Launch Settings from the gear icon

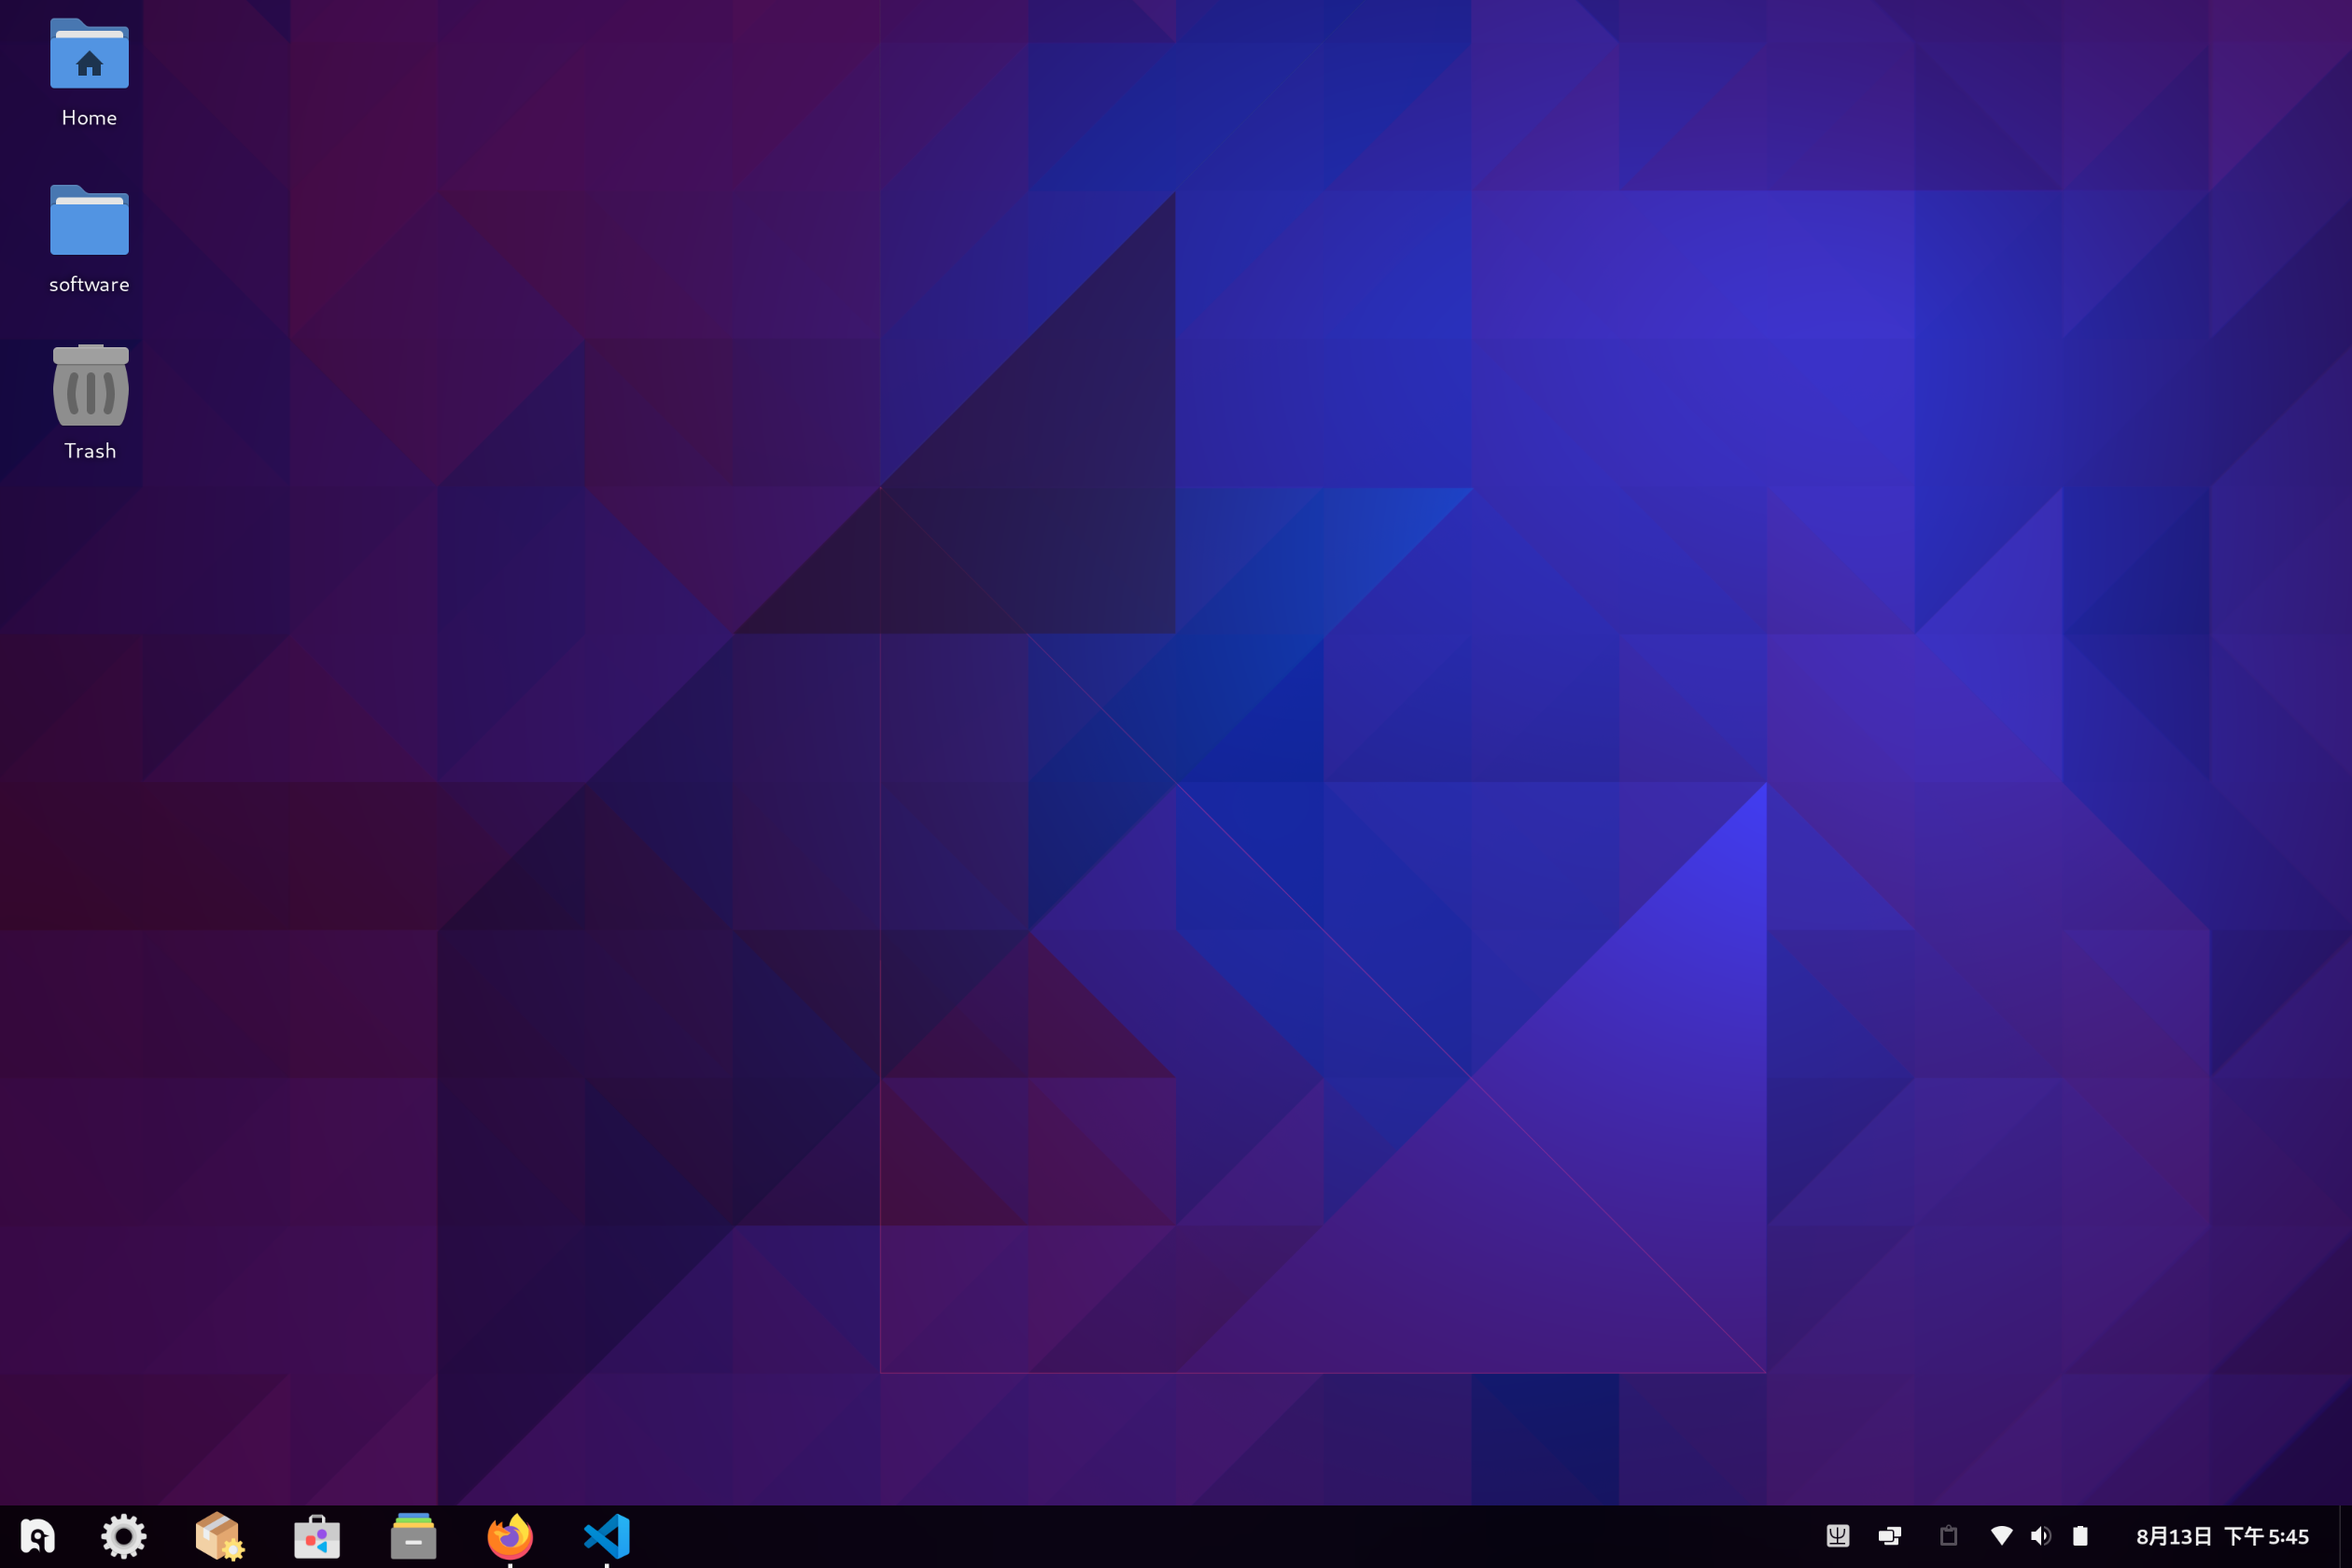click(x=124, y=1536)
